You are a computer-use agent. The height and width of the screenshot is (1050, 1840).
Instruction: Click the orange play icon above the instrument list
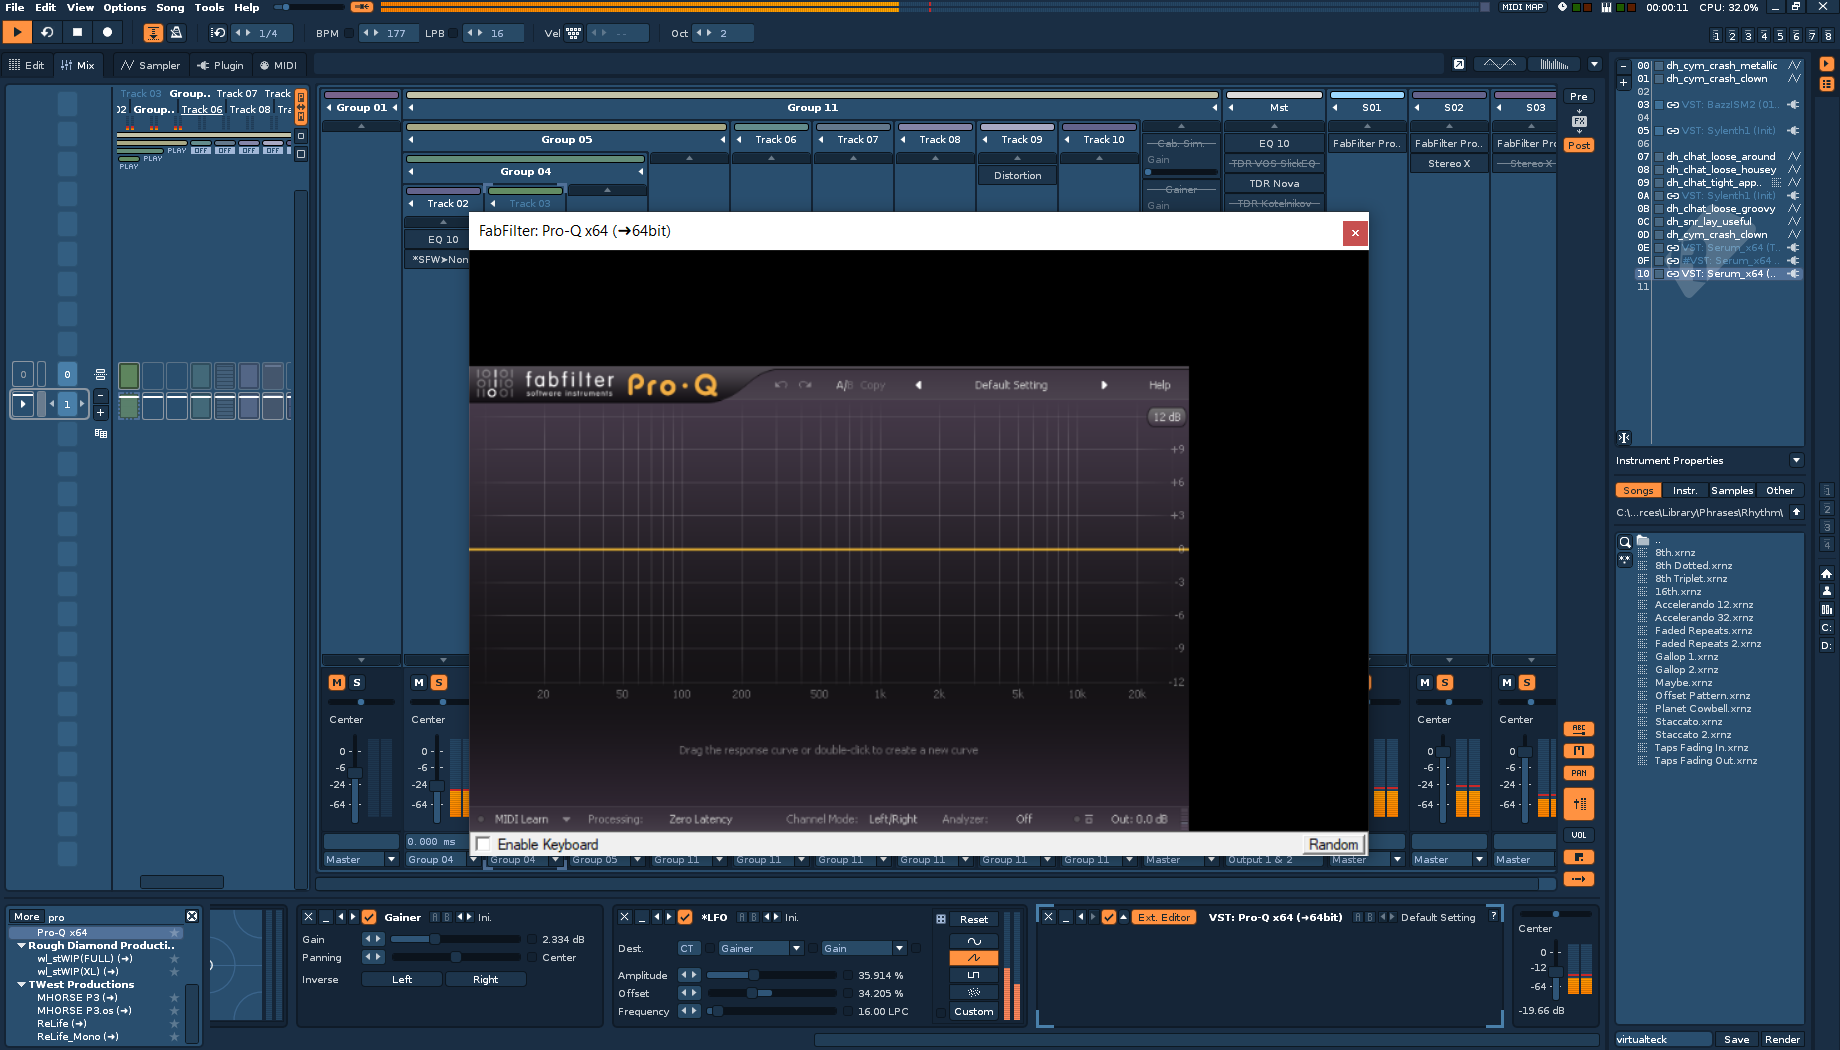[x=1826, y=64]
